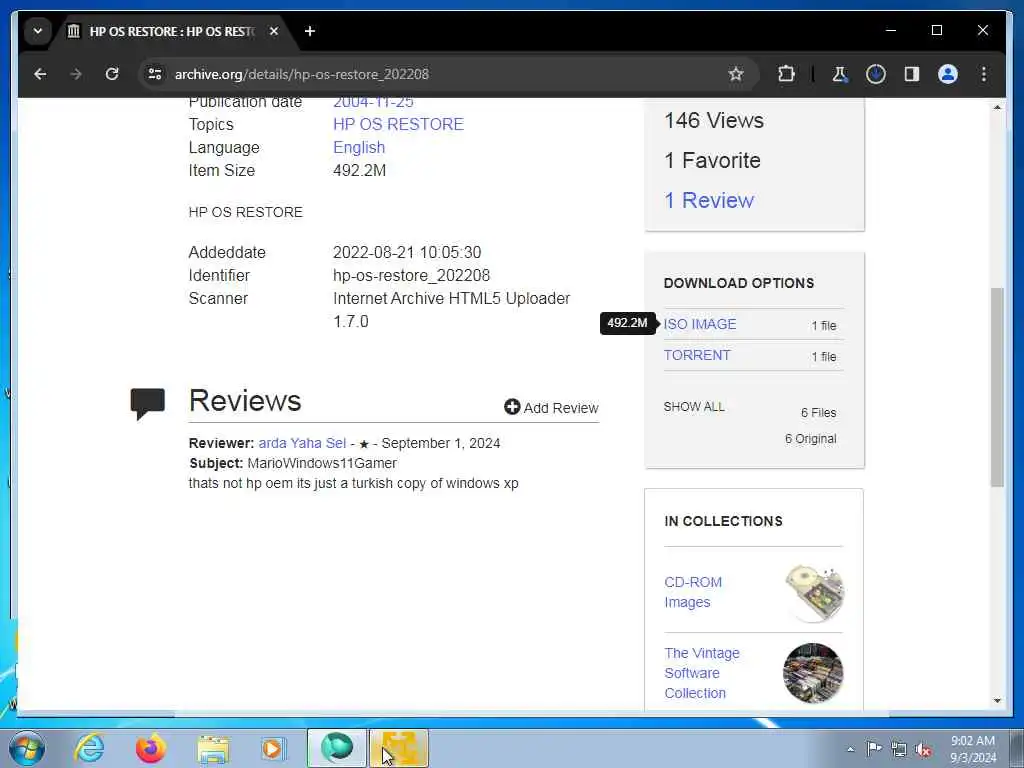Click the 6 Original text
This screenshot has height=768, width=1024.
pyautogui.click(x=810, y=439)
